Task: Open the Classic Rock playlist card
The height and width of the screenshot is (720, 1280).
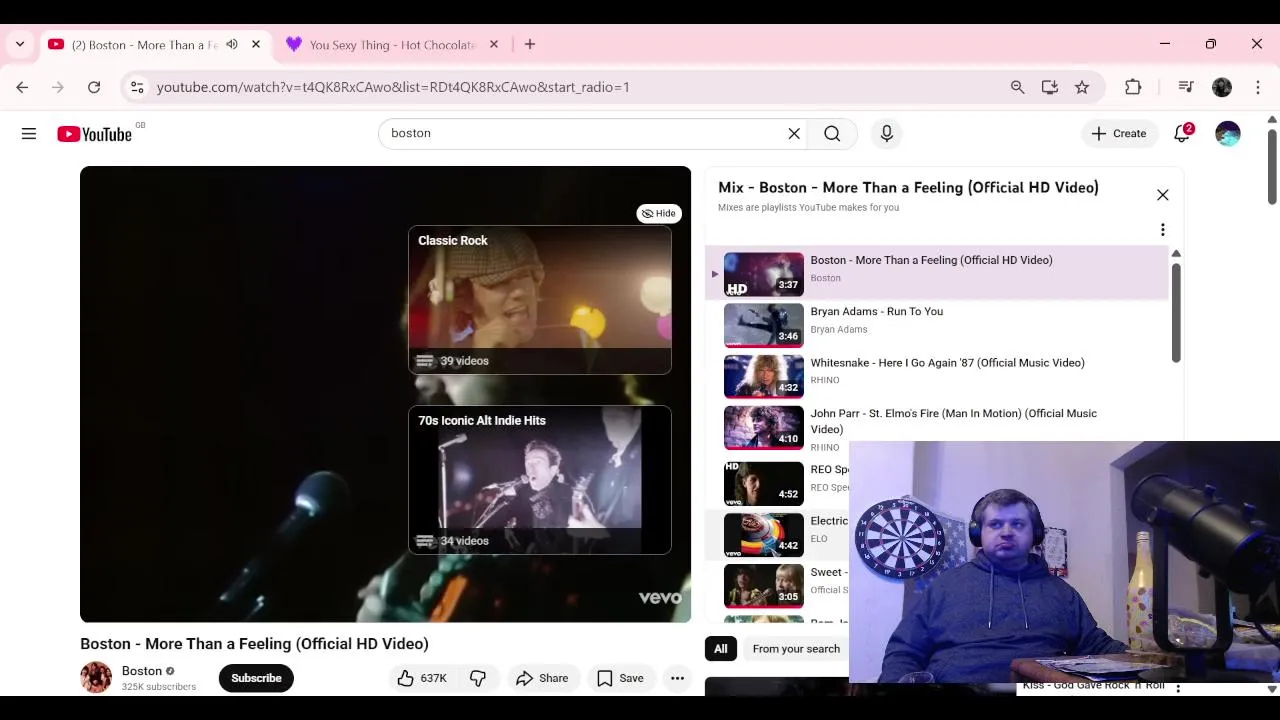Action: point(540,300)
